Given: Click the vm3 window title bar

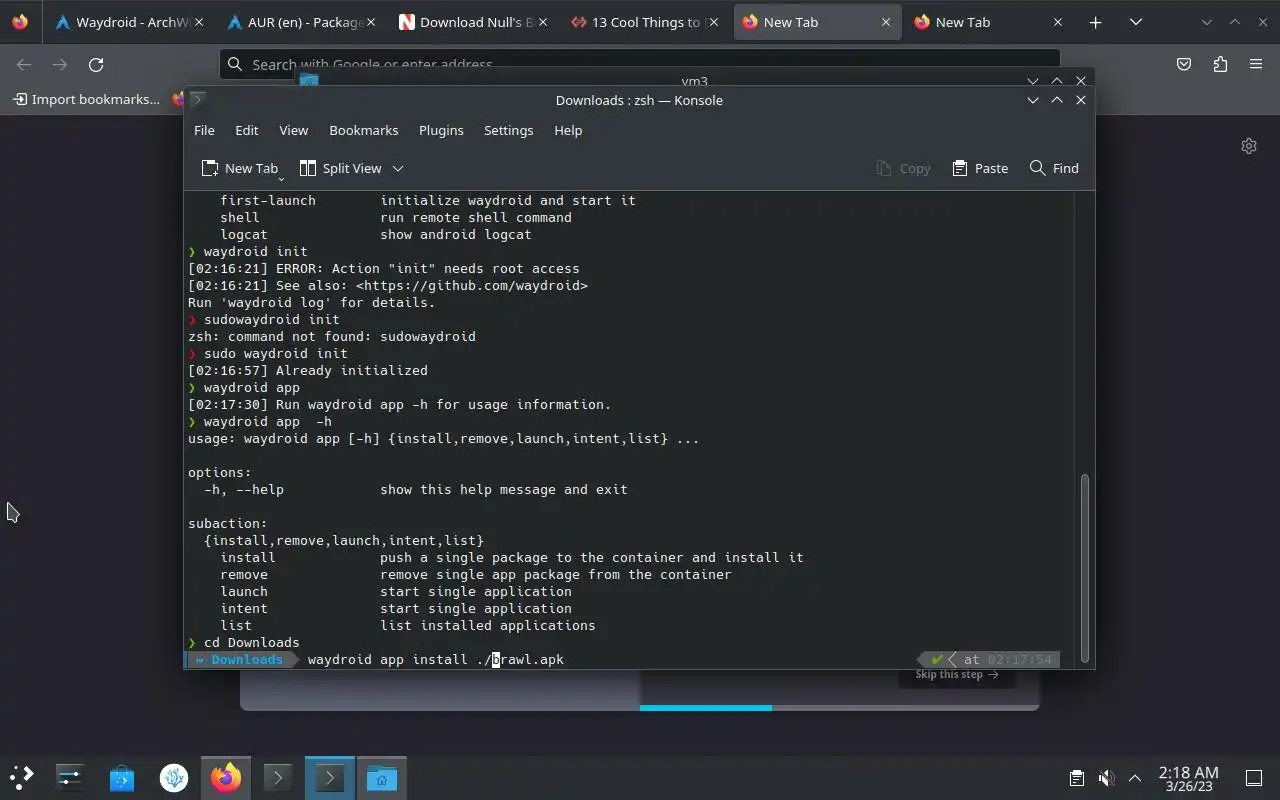Looking at the screenshot, I should [694, 80].
